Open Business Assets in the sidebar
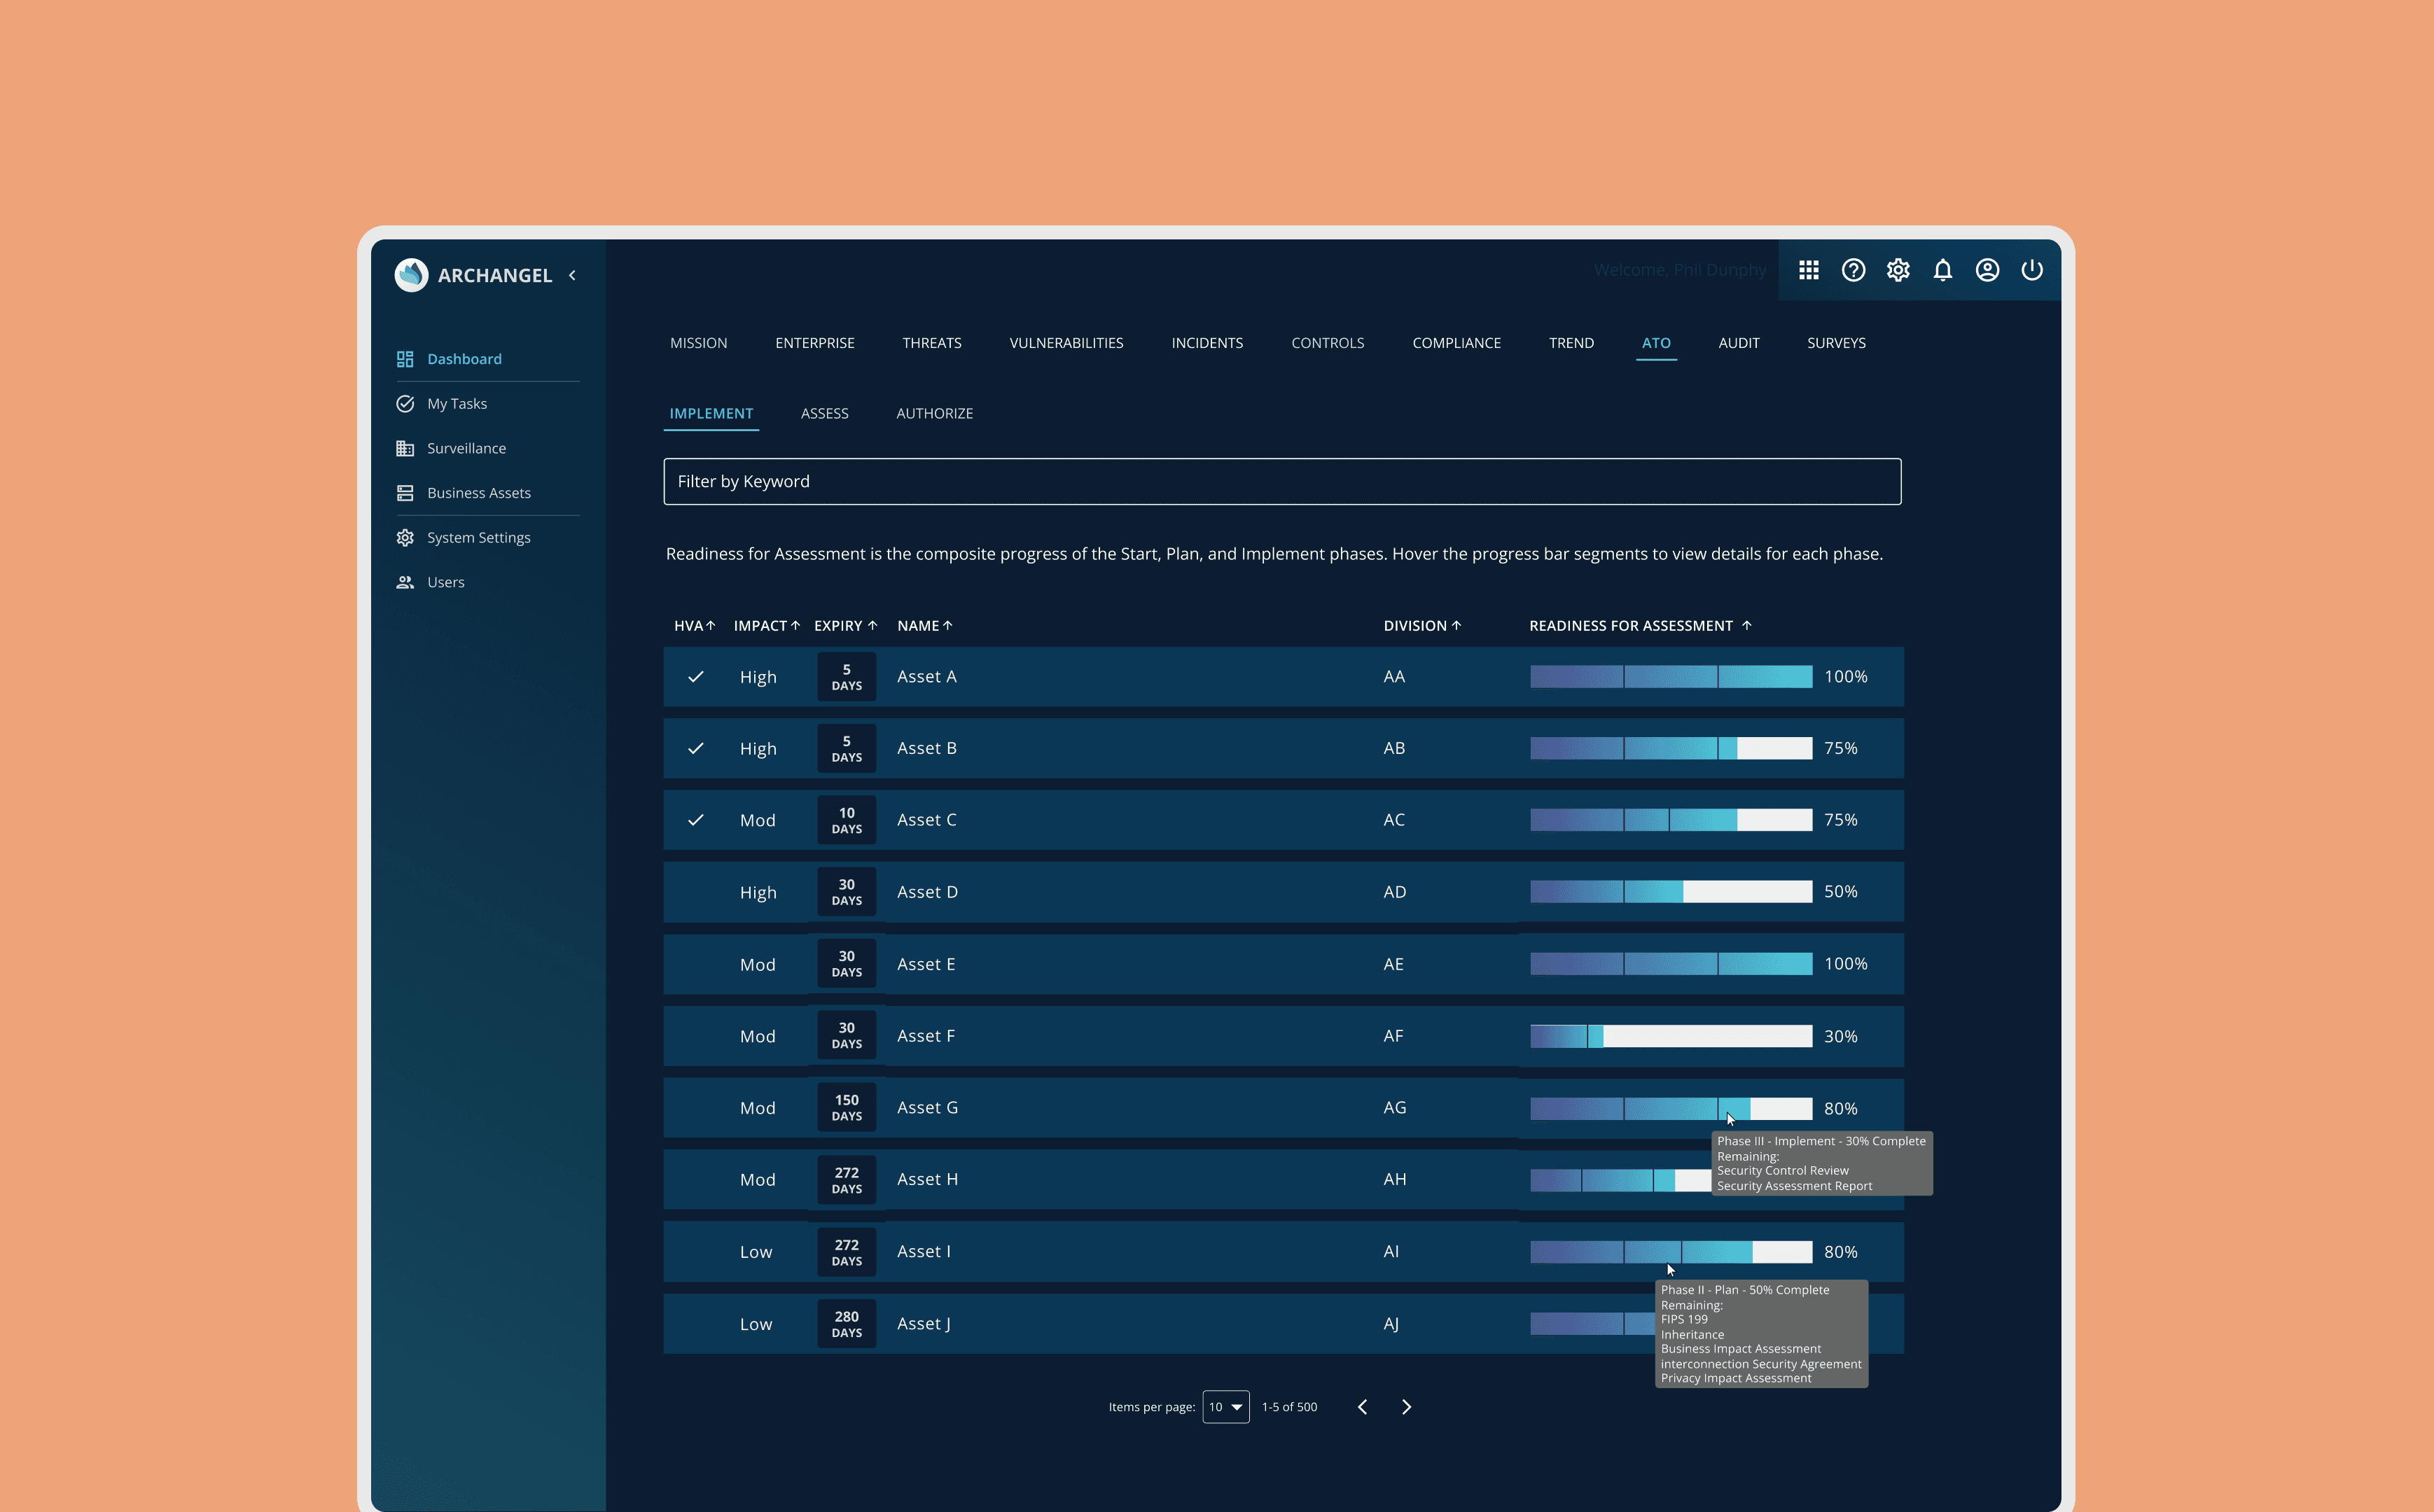 pos(479,493)
